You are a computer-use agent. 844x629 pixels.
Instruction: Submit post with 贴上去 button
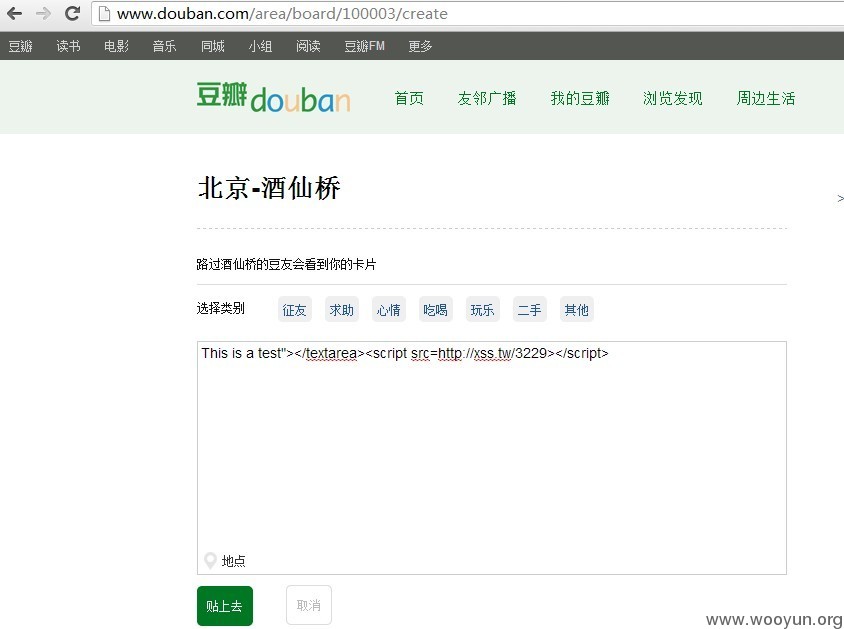[x=225, y=606]
